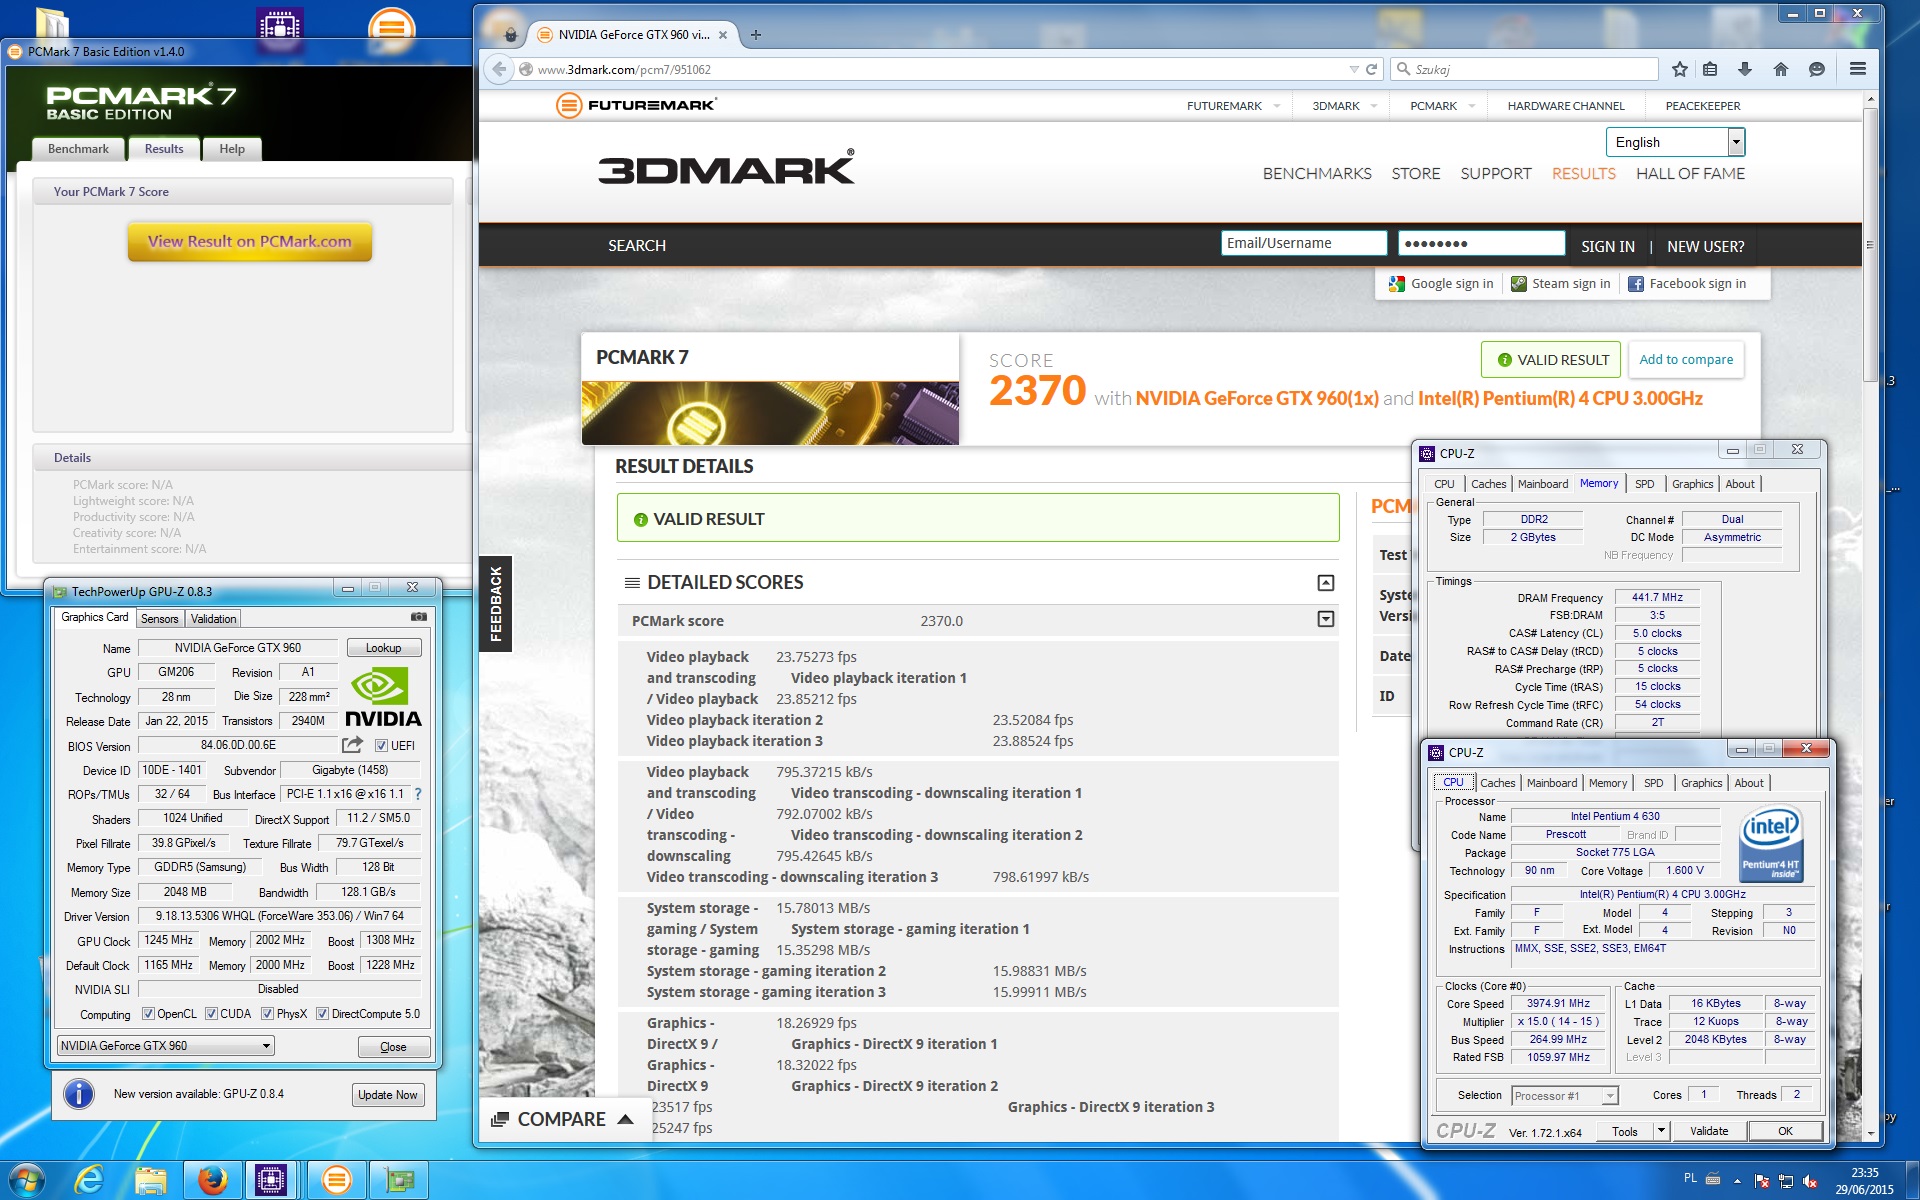Toggle the OpenCL checkbox
The height and width of the screenshot is (1200, 1920).
click(x=148, y=1014)
